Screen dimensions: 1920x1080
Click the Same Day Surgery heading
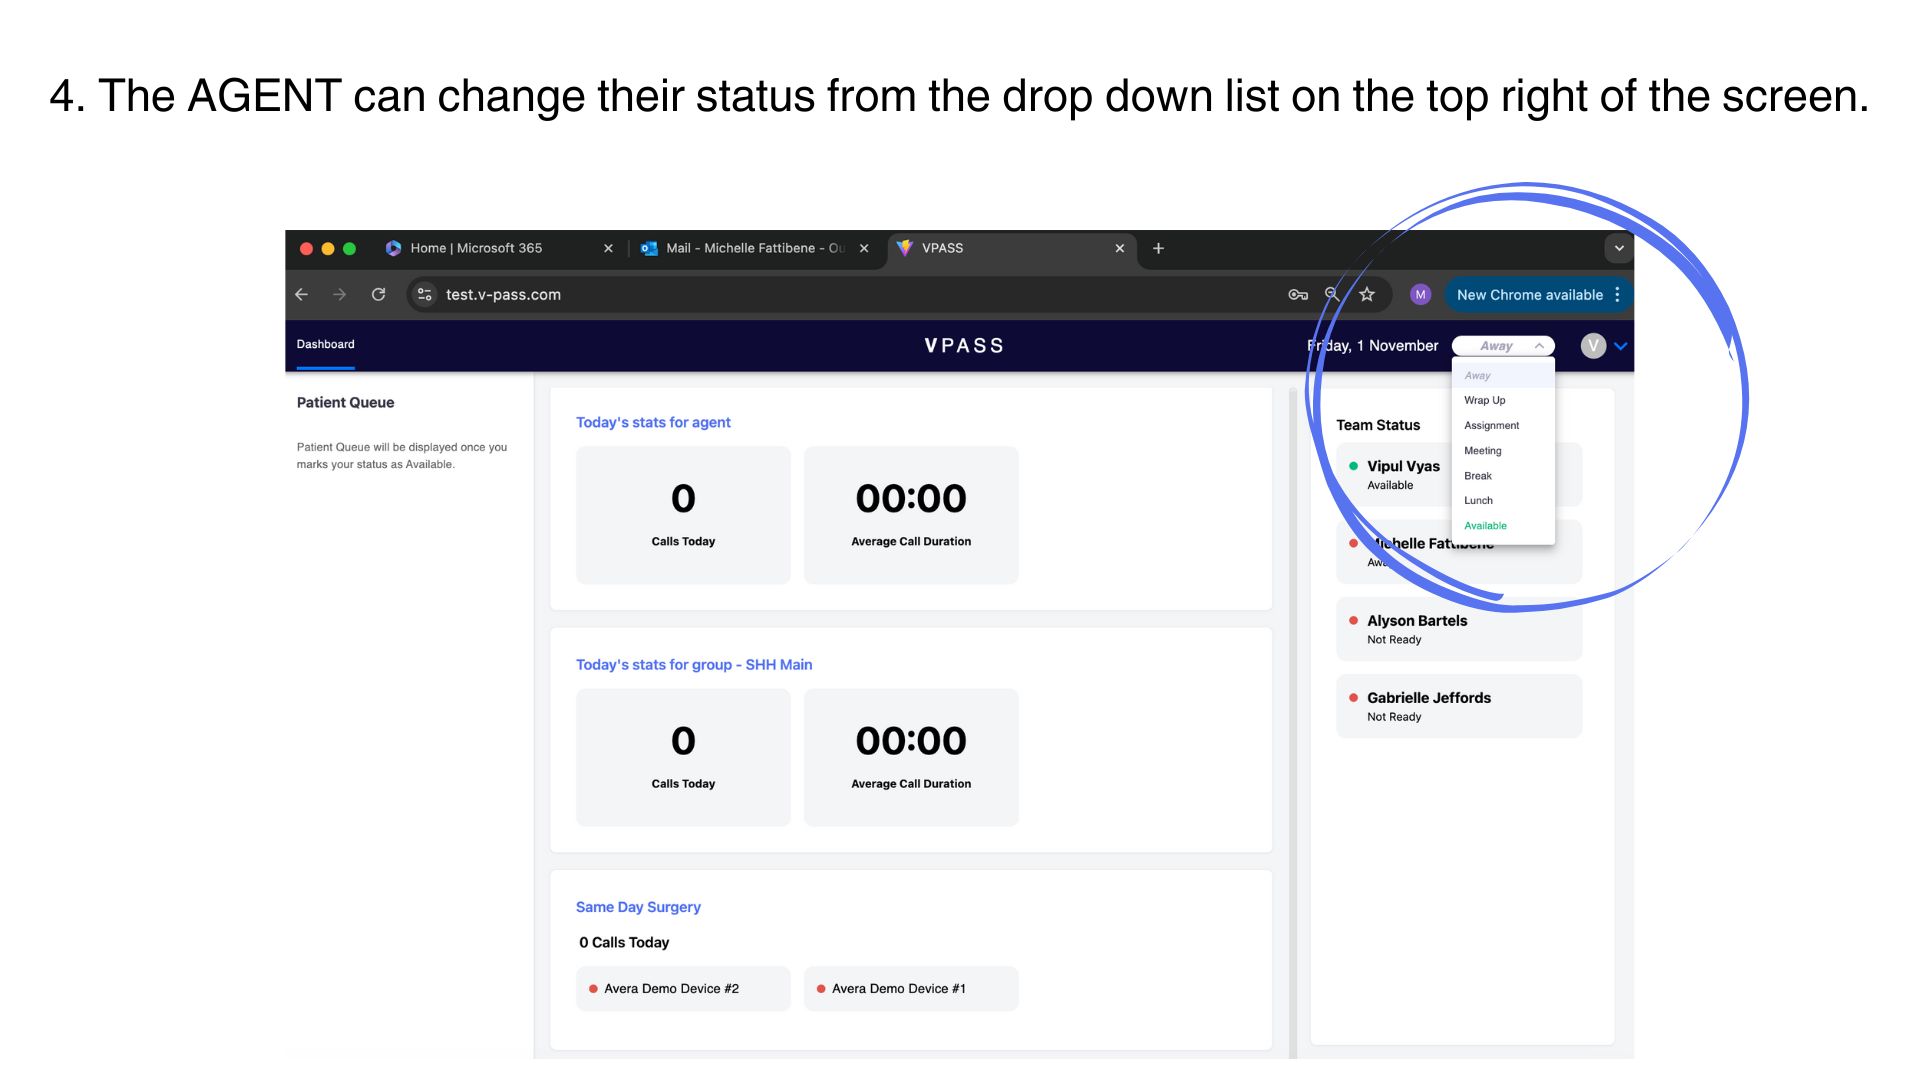(638, 907)
